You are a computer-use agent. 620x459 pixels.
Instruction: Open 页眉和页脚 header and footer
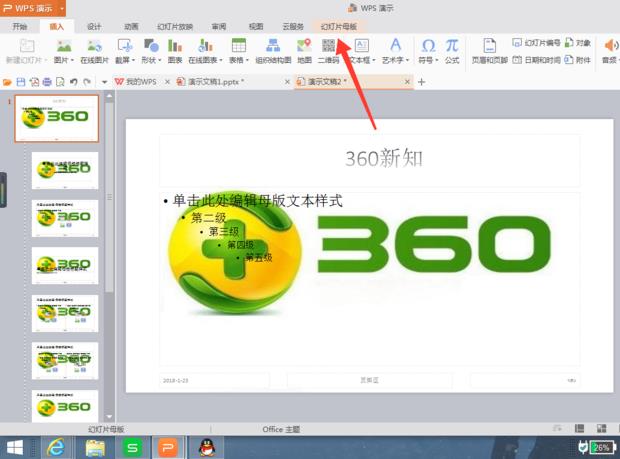click(490, 51)
